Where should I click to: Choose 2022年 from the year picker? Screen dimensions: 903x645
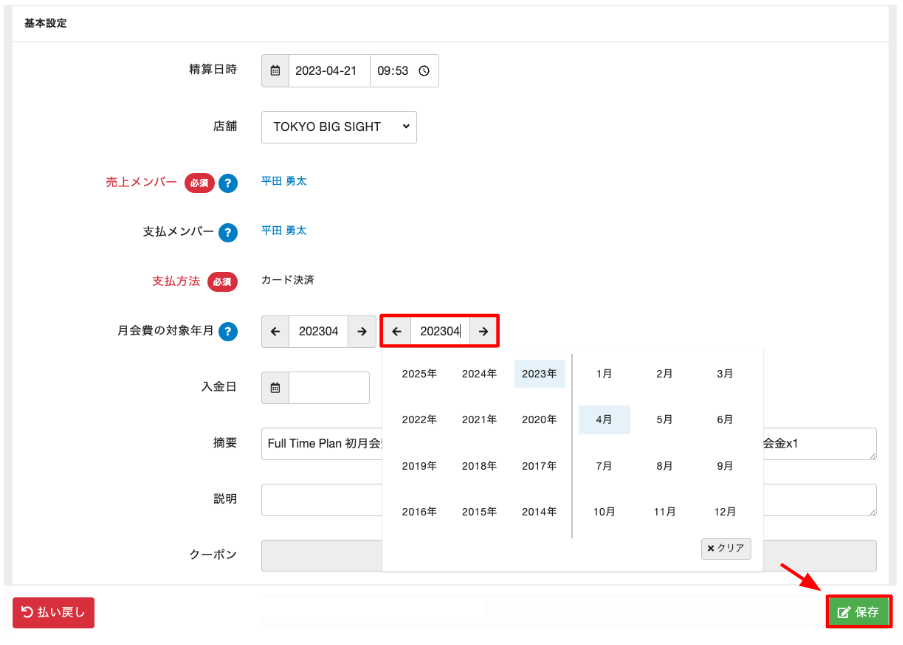pos(419,420)
